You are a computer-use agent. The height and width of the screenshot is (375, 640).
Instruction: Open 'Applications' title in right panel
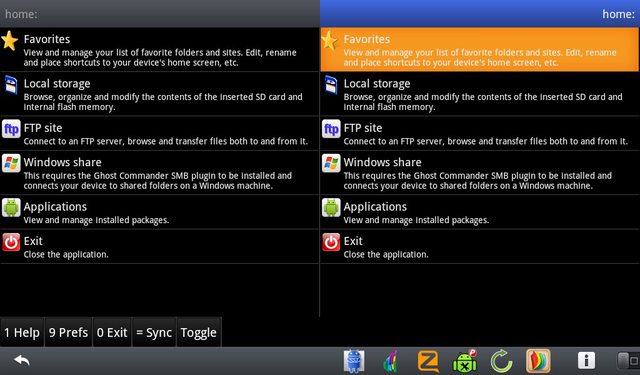click(x=375, y=207)
